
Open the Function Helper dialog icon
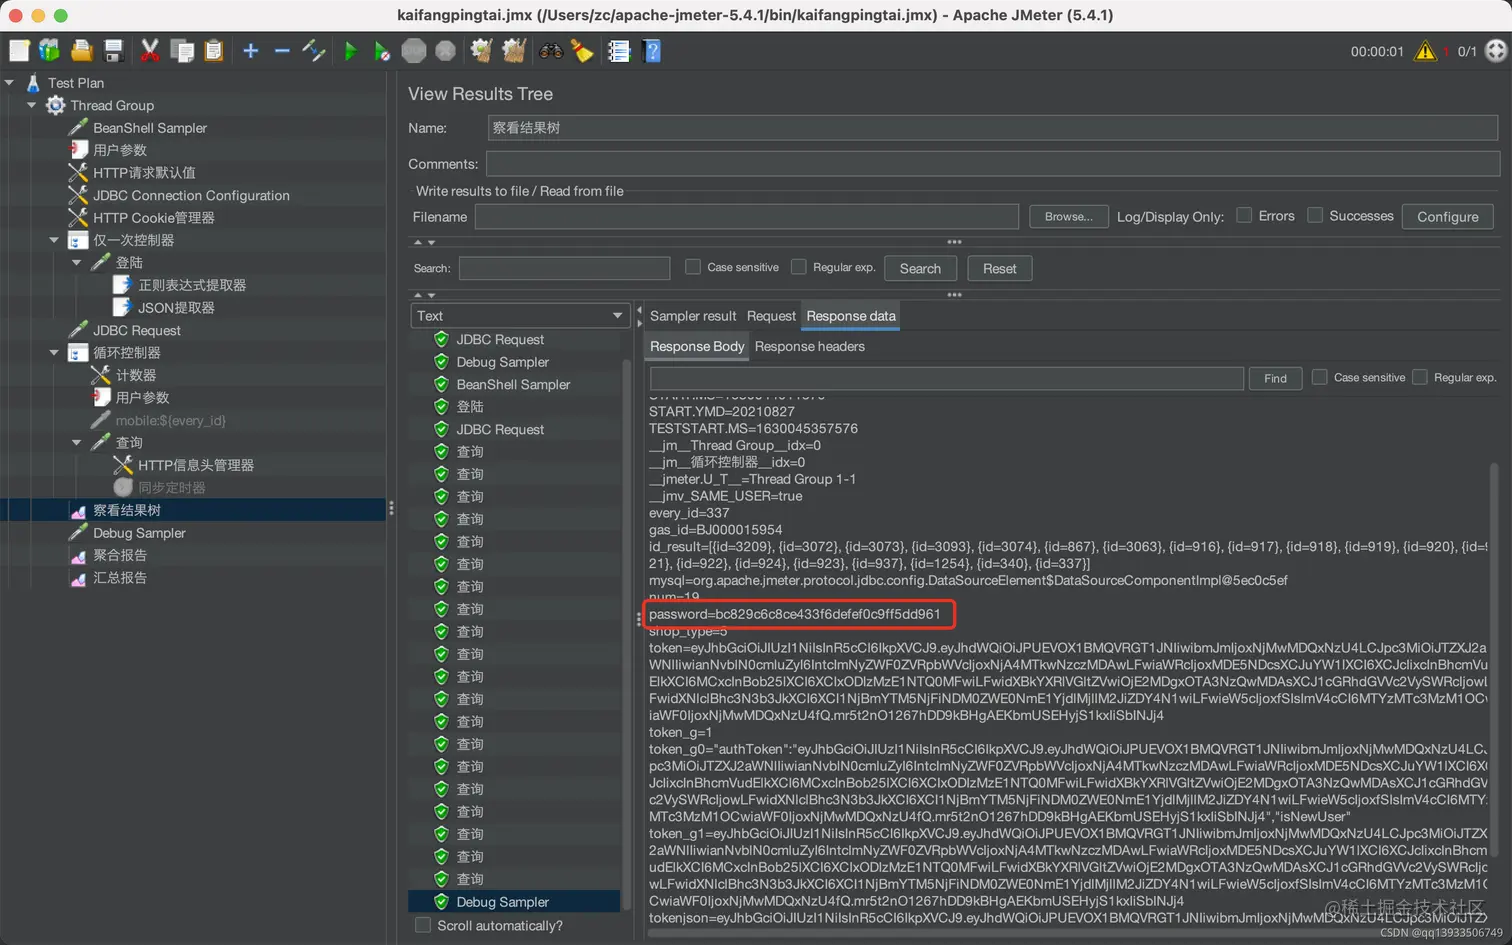tap(619, 50)
